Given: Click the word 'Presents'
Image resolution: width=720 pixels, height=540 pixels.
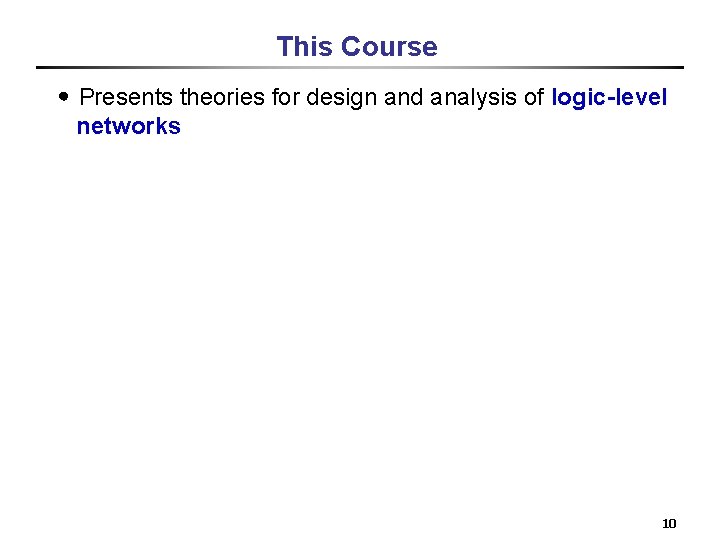Looking at the screenshot, I should (x=126, y=97).
